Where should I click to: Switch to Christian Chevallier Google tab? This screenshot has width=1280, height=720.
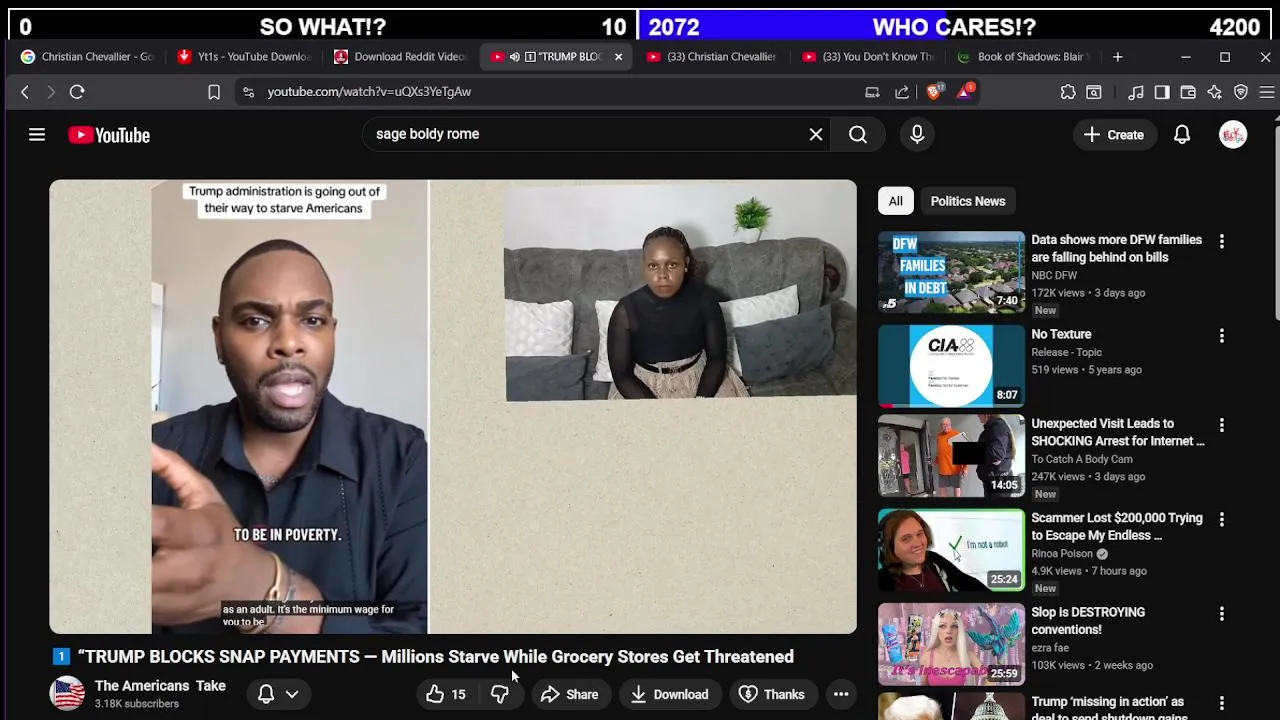pyautogui.click(x=88, y=57)
